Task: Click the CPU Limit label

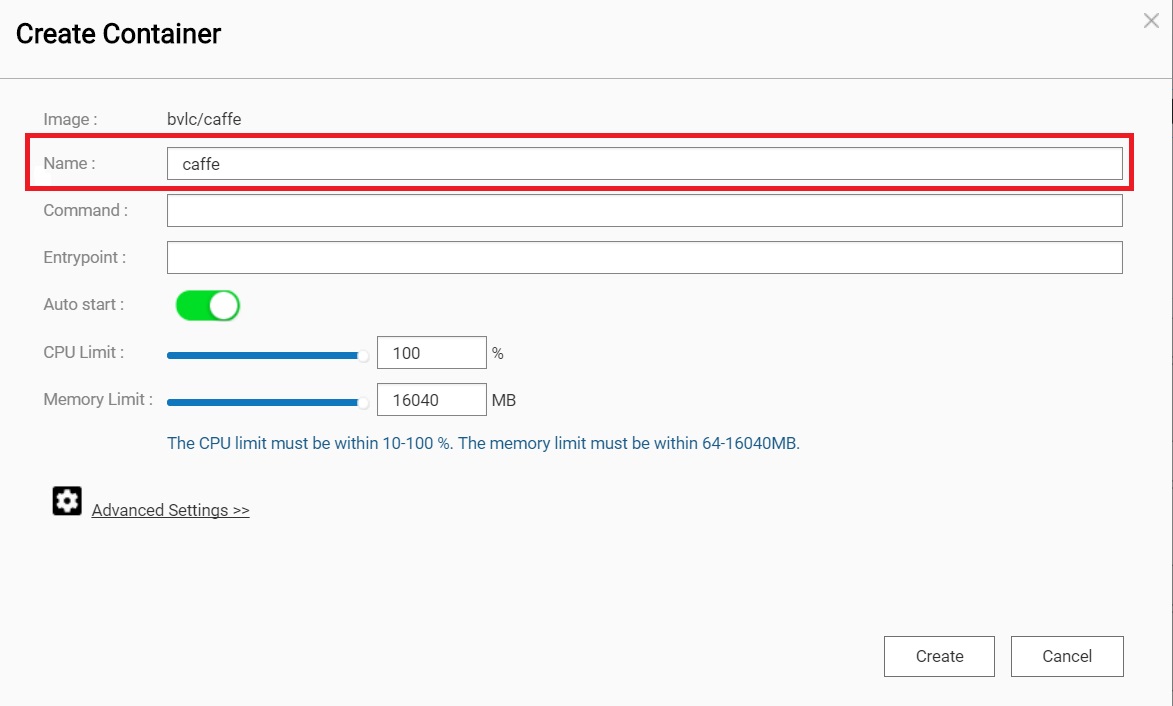Action: (84, 352)
